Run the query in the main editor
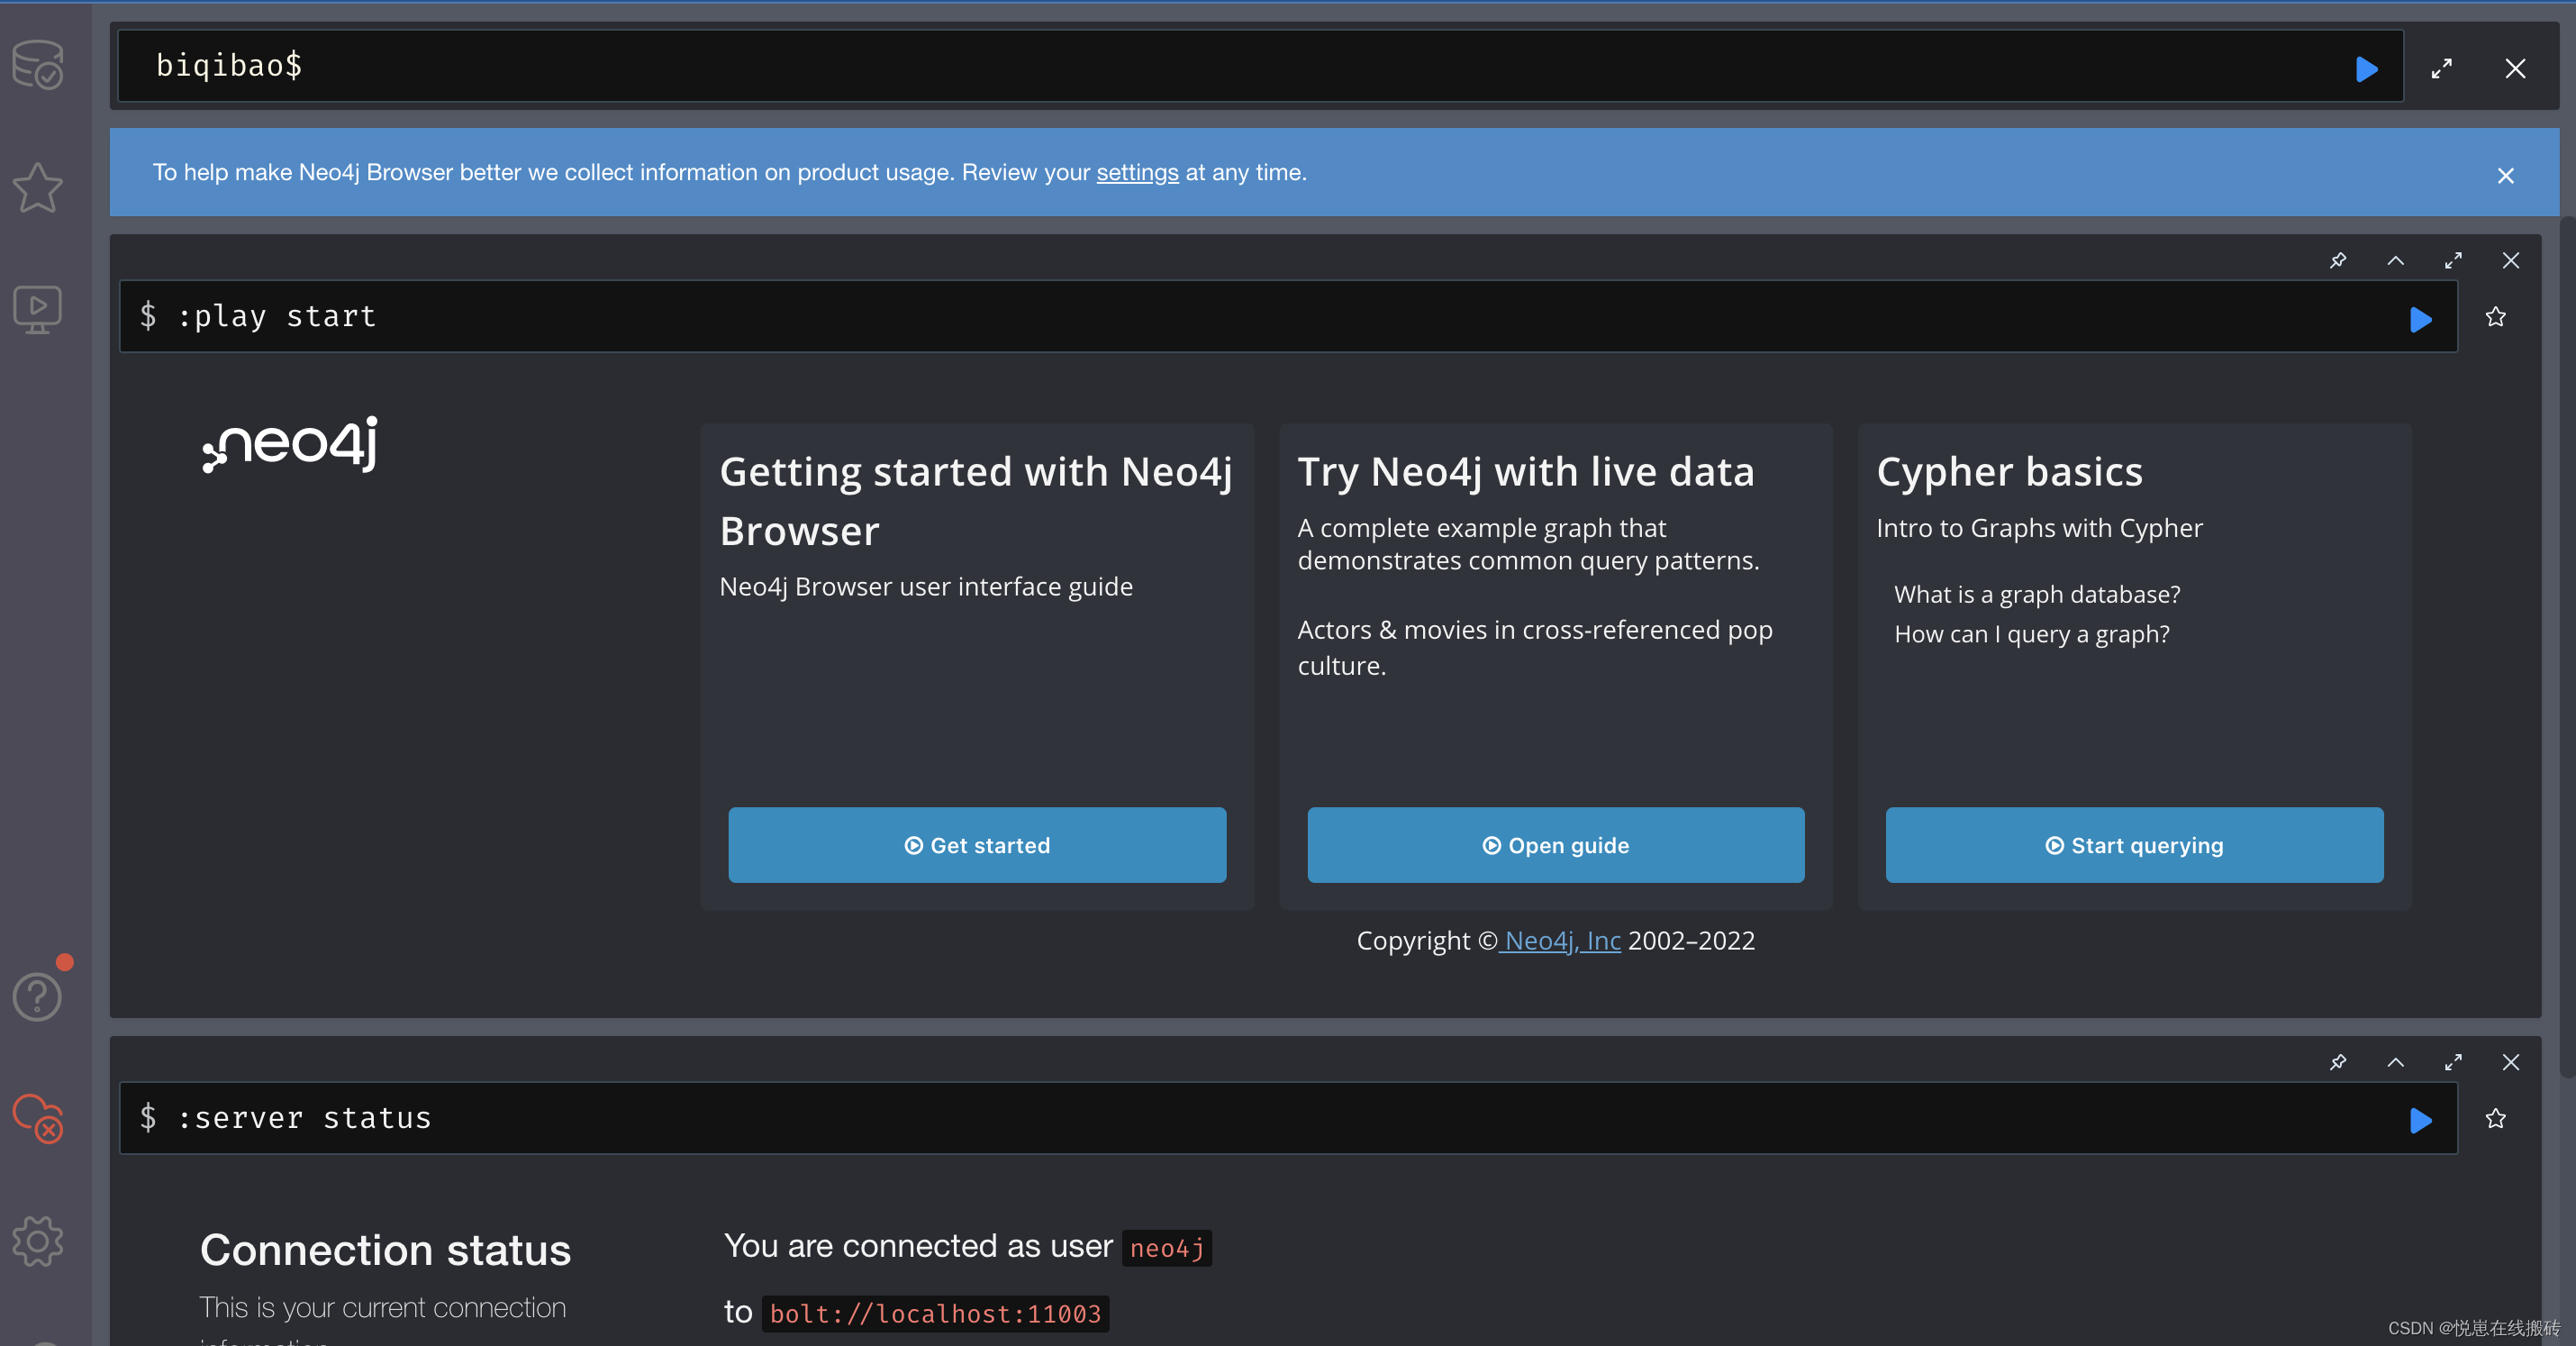 click(x=2366, y=69)
